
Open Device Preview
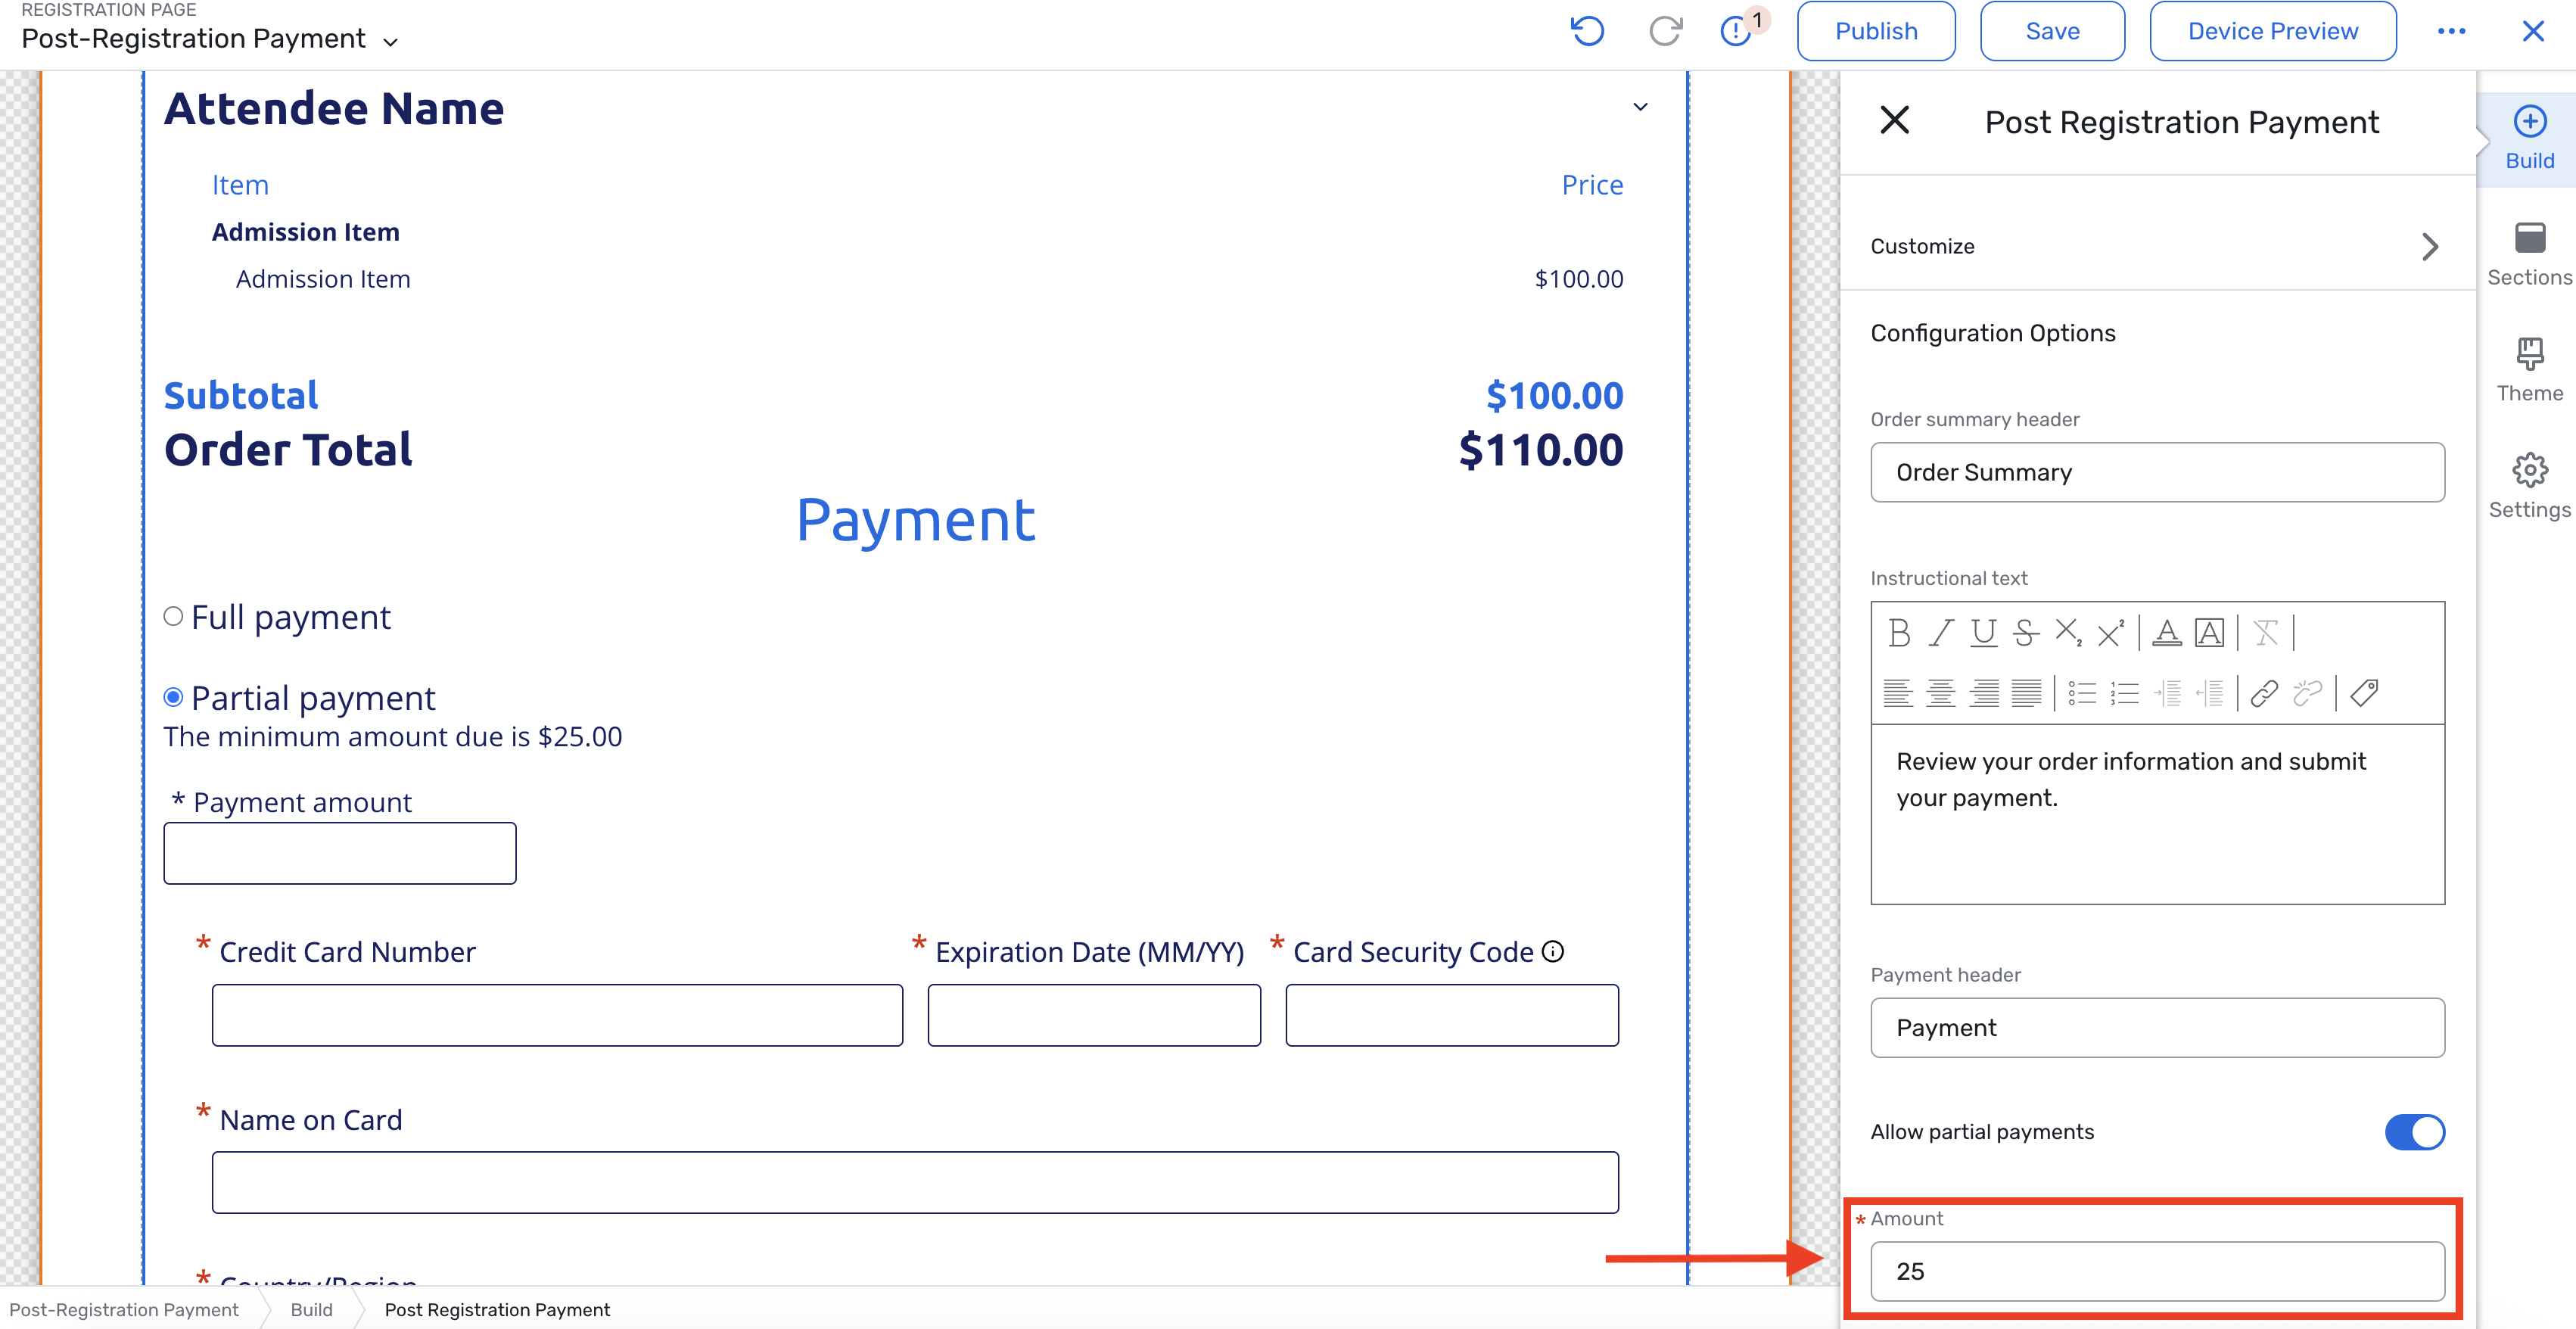click(2272, 31)
